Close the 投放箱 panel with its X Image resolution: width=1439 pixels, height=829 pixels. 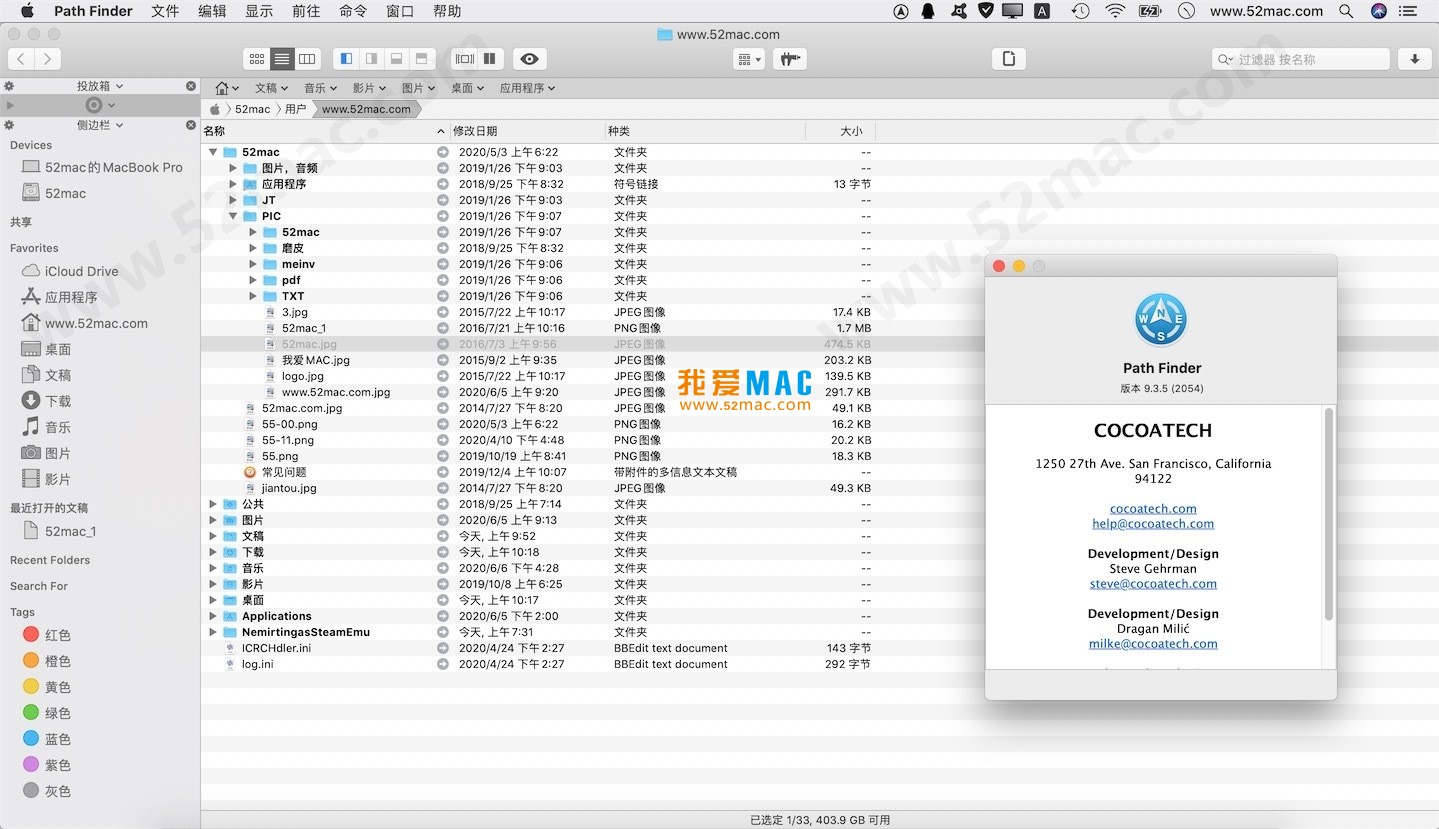coord(191,86)
